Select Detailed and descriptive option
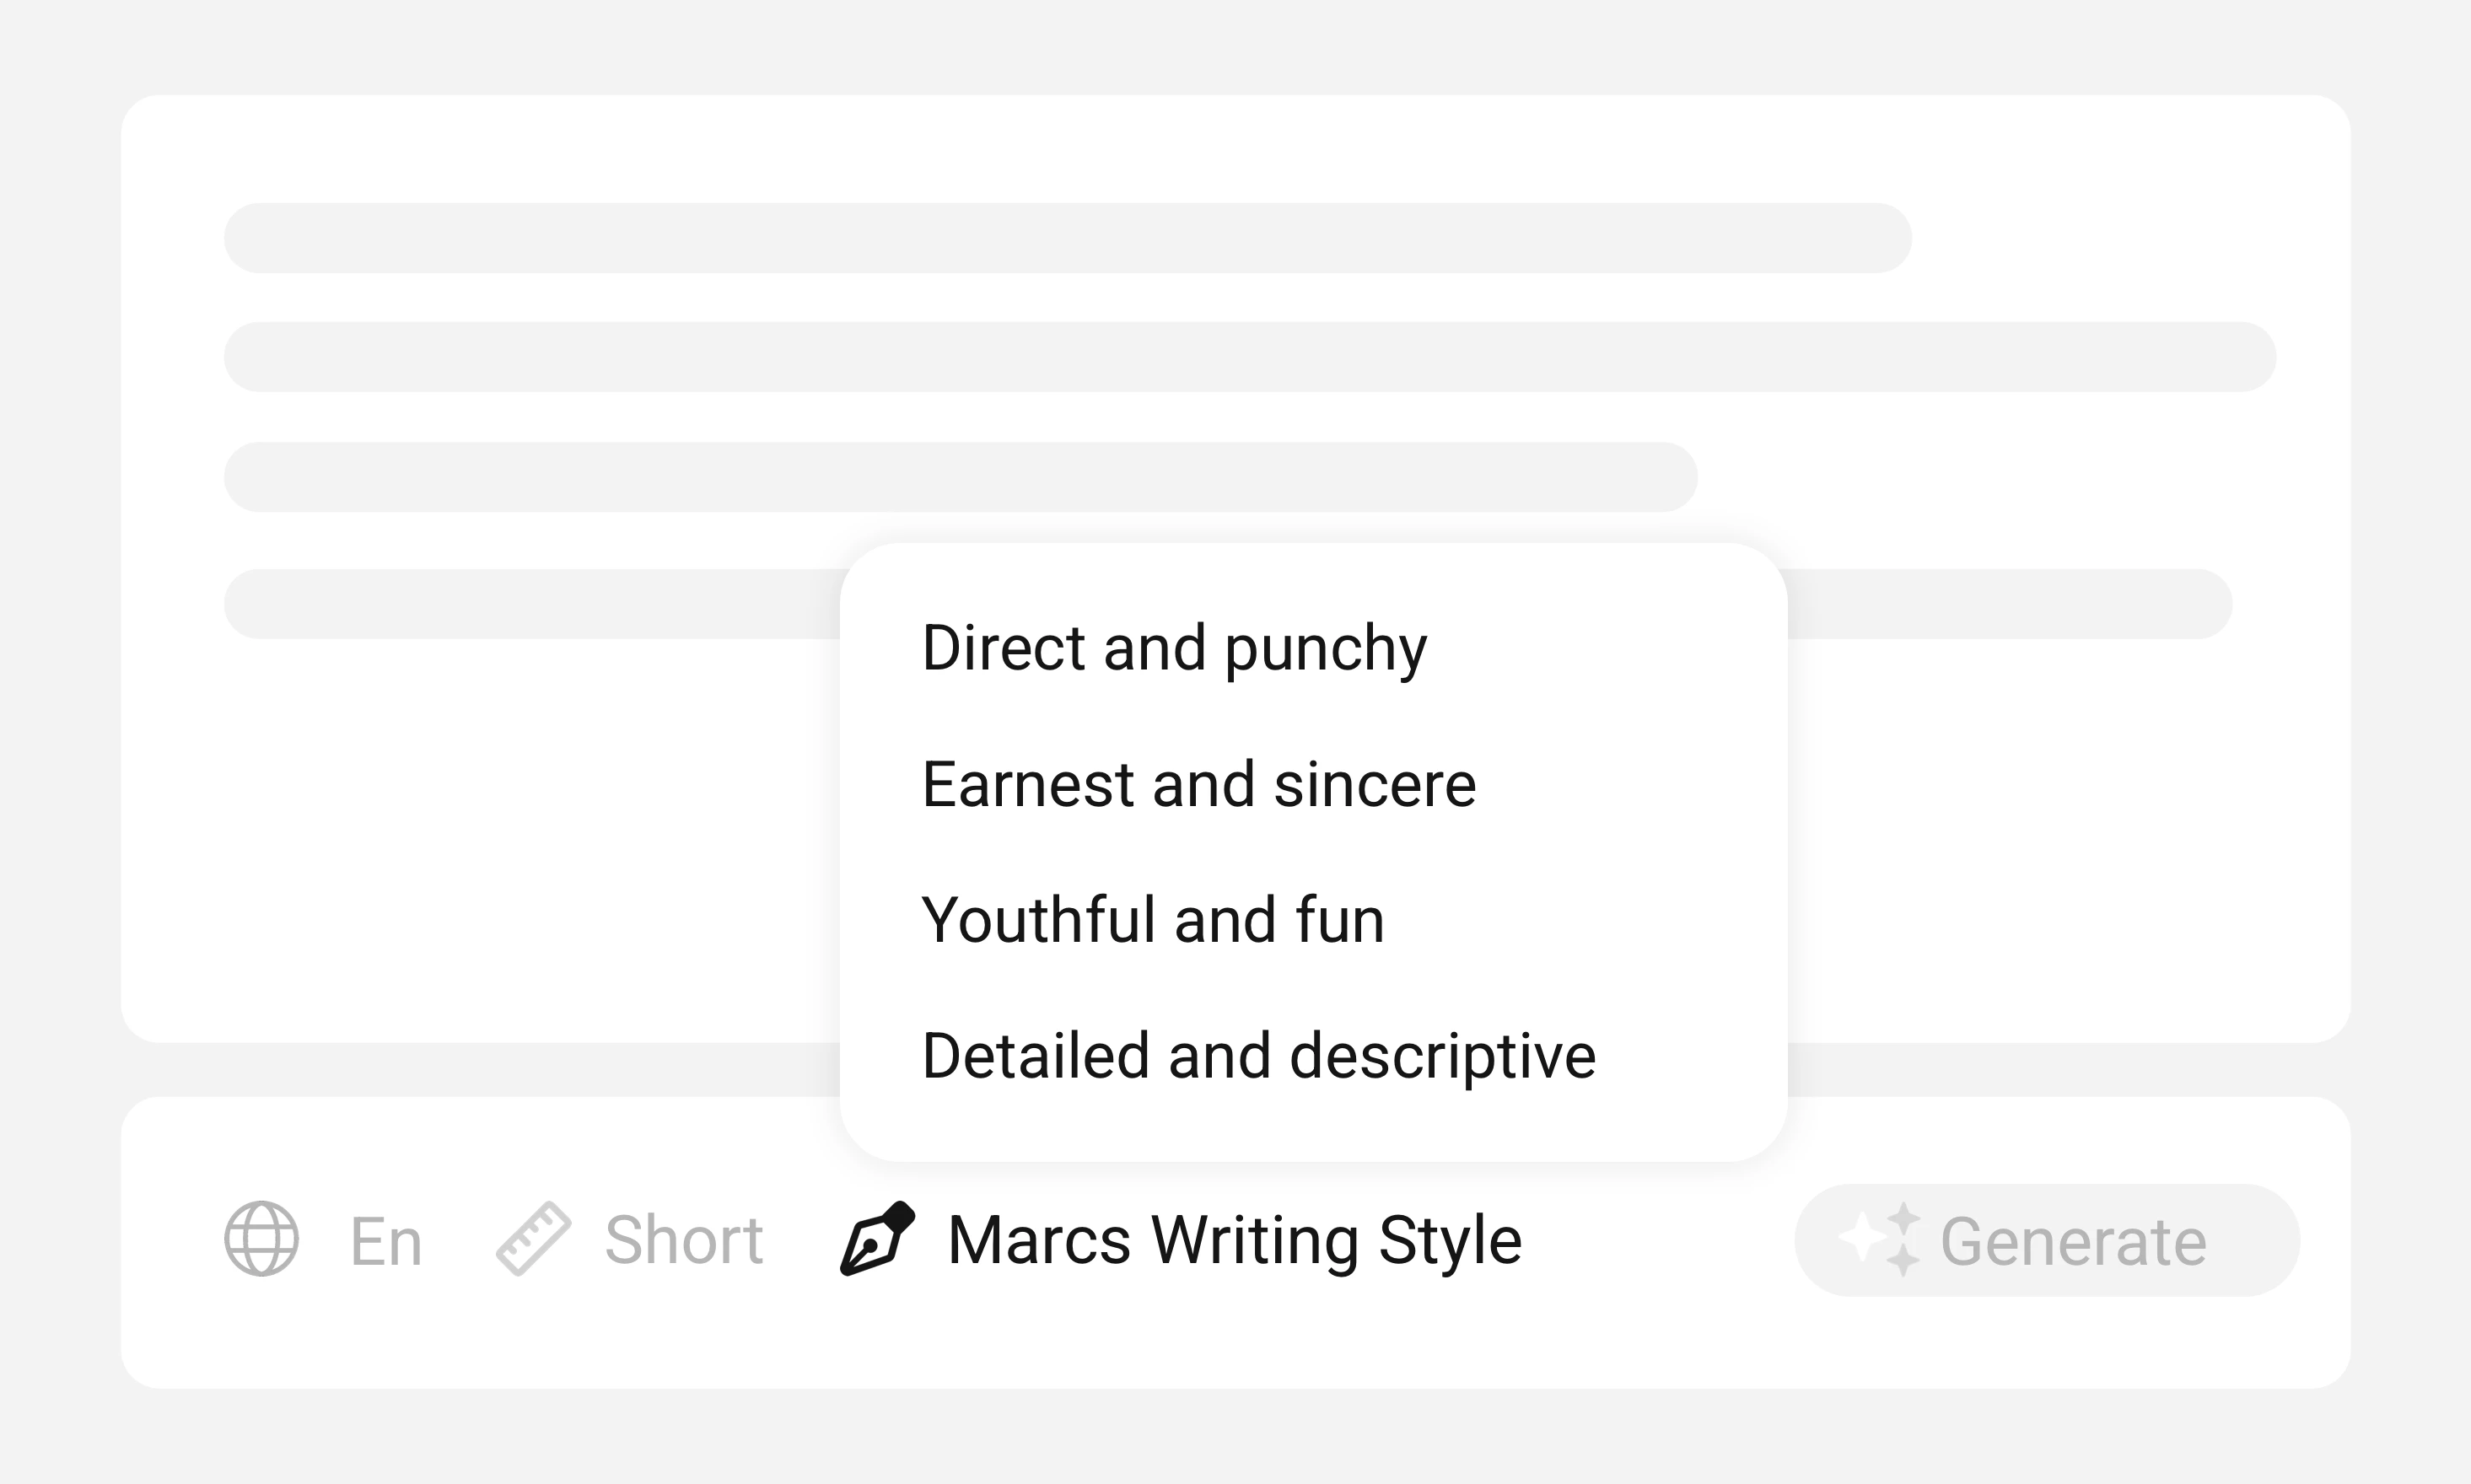The width and height of the screenshot is (2471, 1484). pos(1258,1056)
